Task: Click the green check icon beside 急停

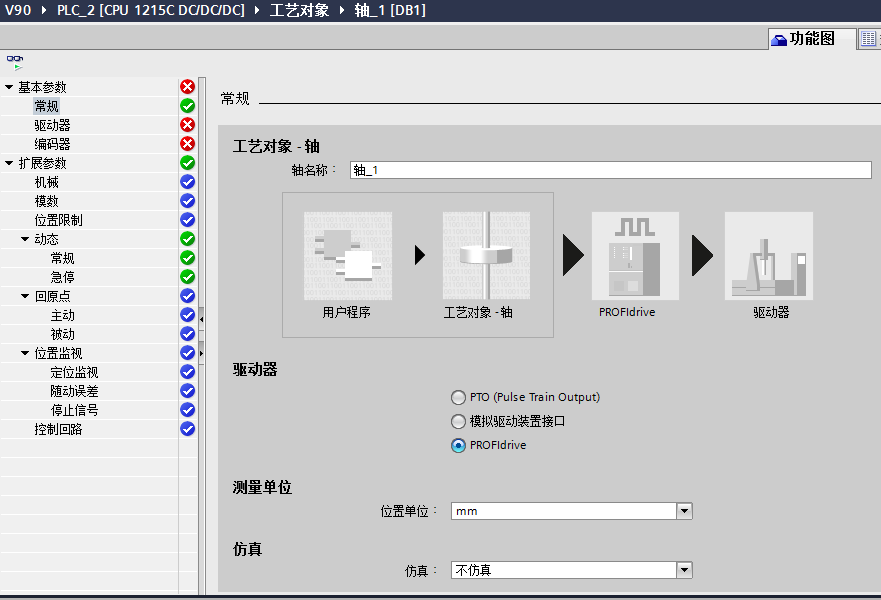Action: click(x=188, y=277)
